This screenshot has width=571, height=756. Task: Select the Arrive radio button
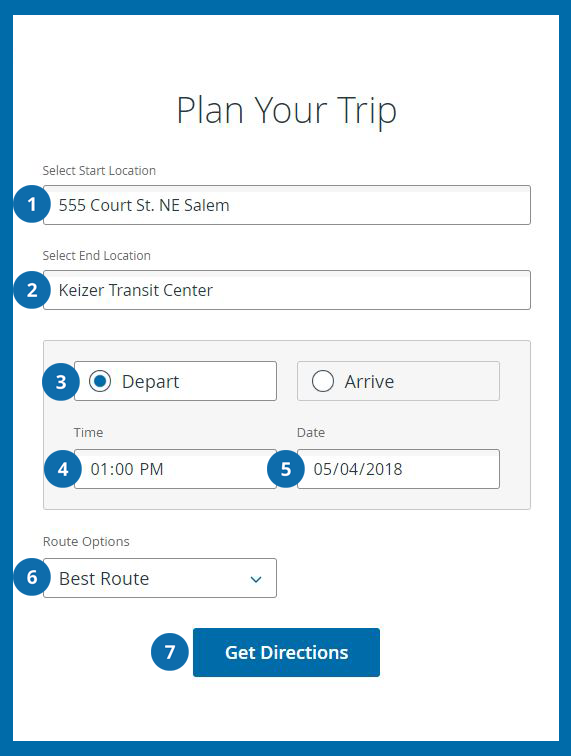coord(323,381)
